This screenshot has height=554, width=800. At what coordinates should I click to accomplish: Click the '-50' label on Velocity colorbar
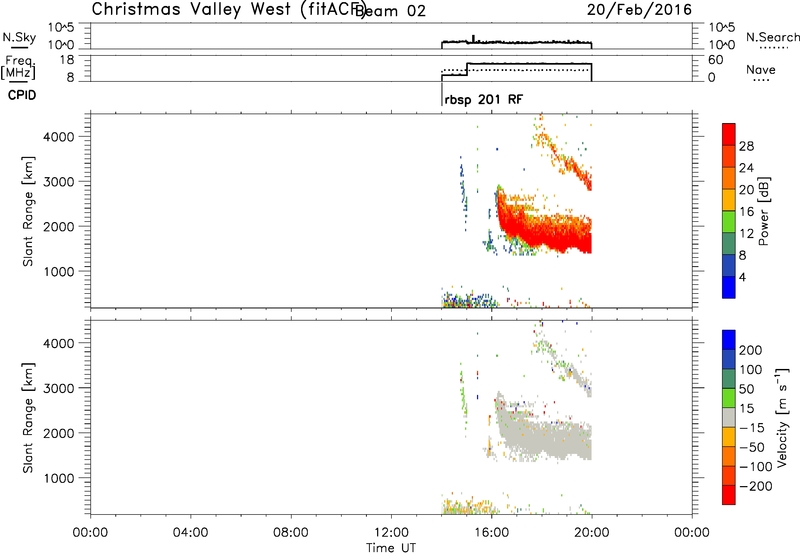coord(752,447)
